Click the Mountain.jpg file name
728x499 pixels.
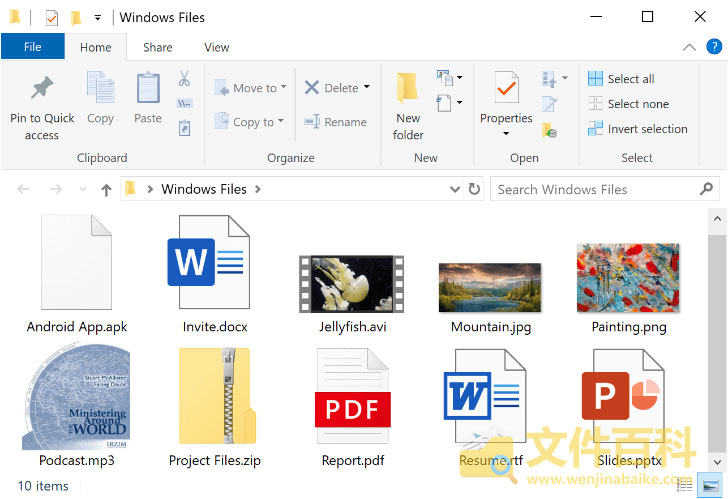(x=491, y=327)
